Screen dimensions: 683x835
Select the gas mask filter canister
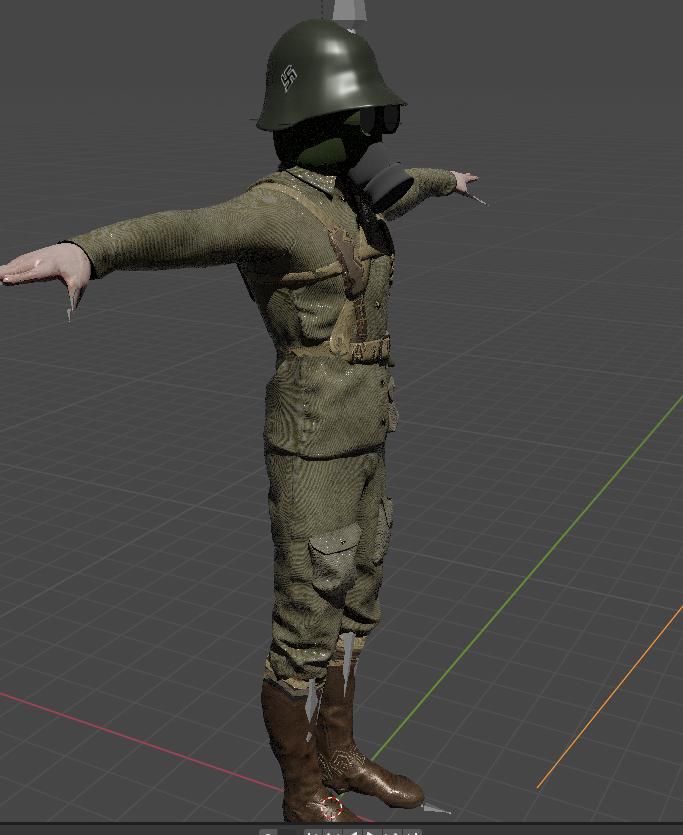point(384,179)
